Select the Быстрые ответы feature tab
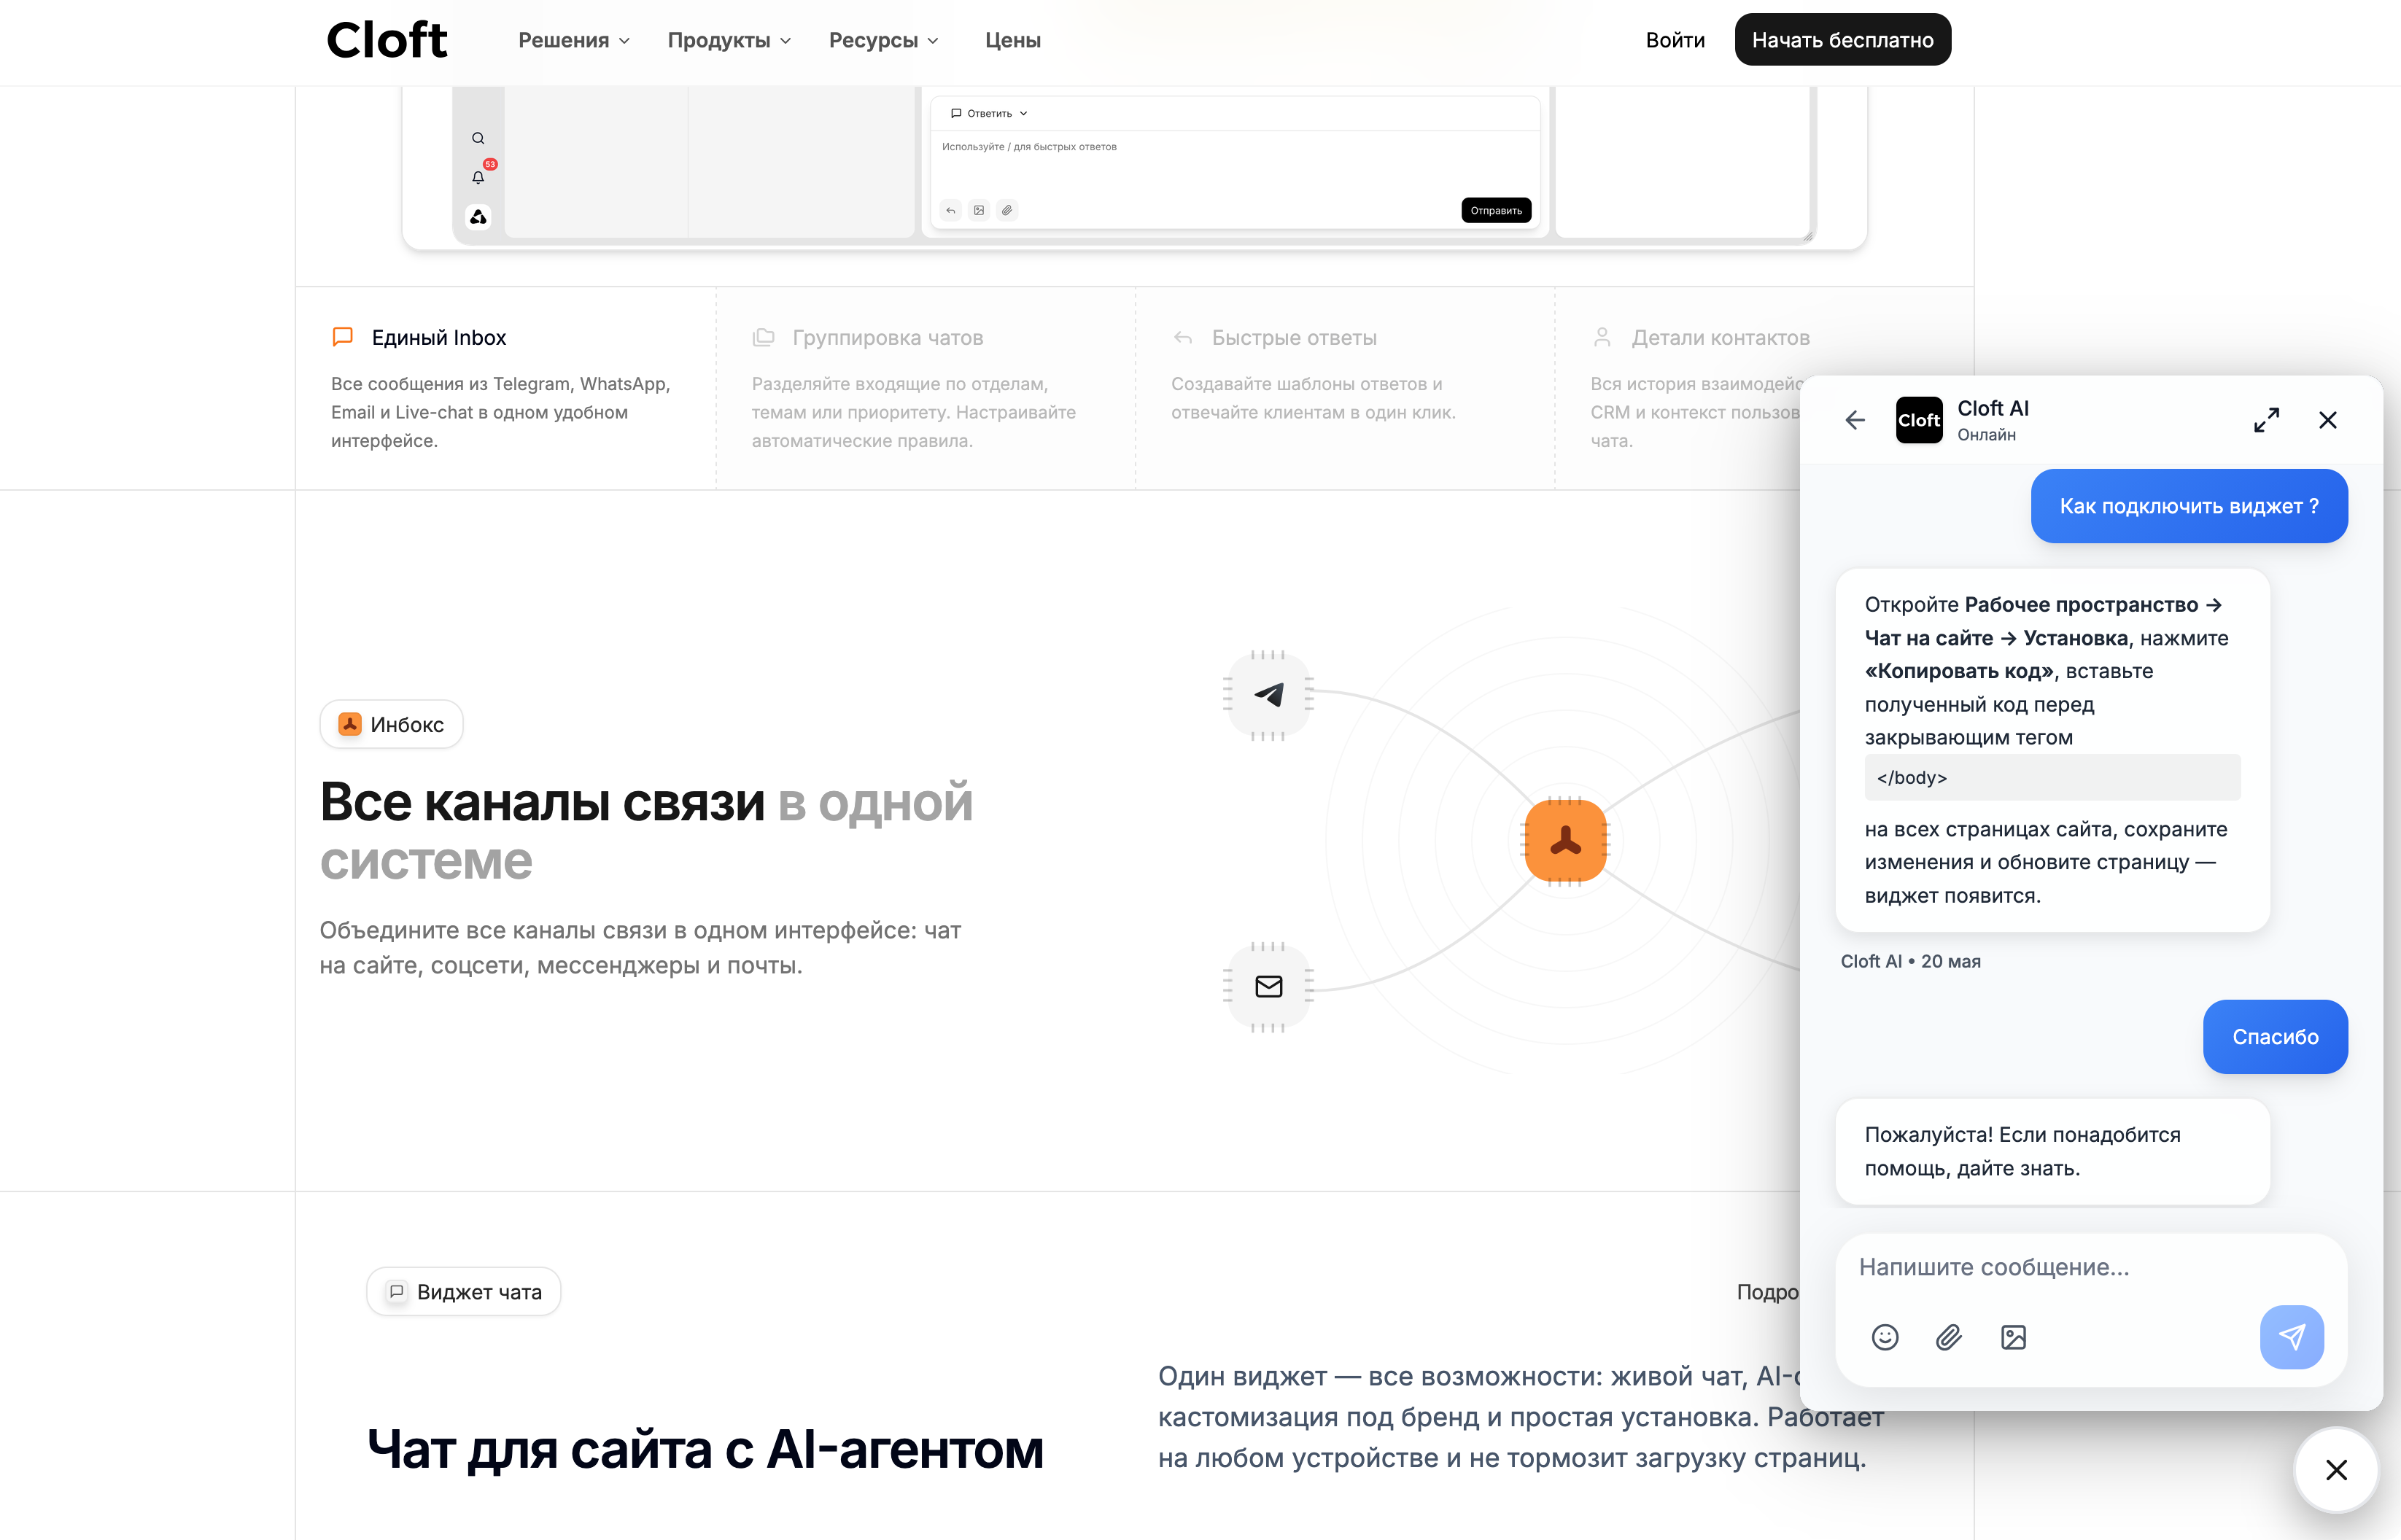 click(1344, 388)
